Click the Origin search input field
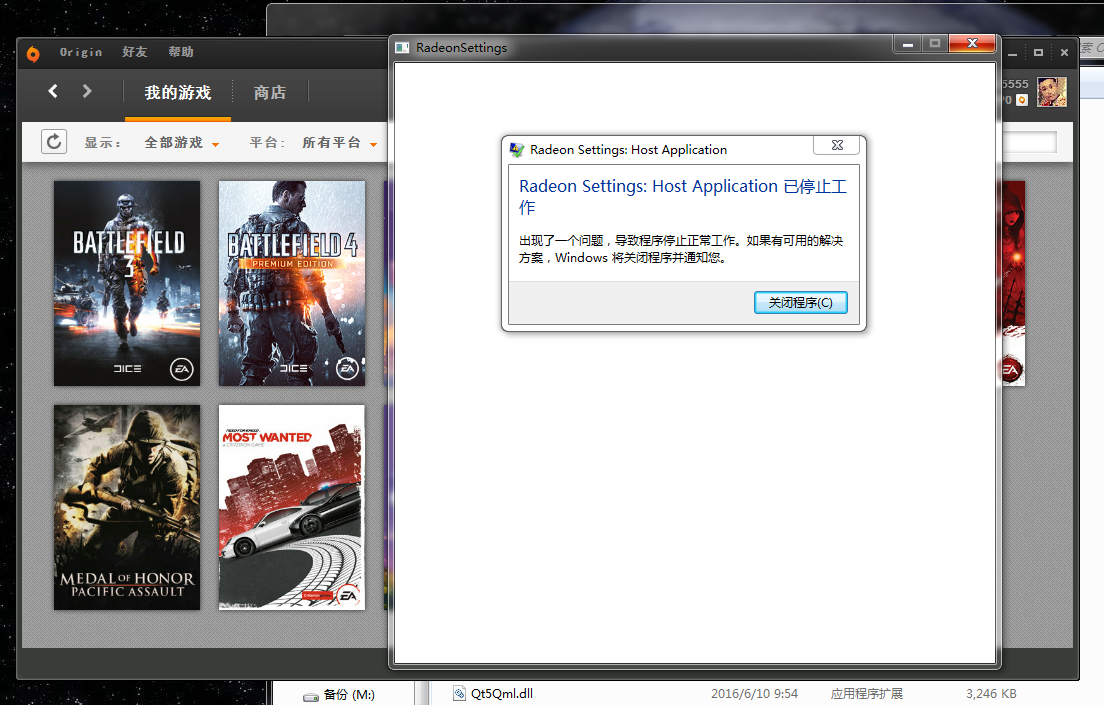Screen dimensions: 1104x705 click(x=1029, y=142)
